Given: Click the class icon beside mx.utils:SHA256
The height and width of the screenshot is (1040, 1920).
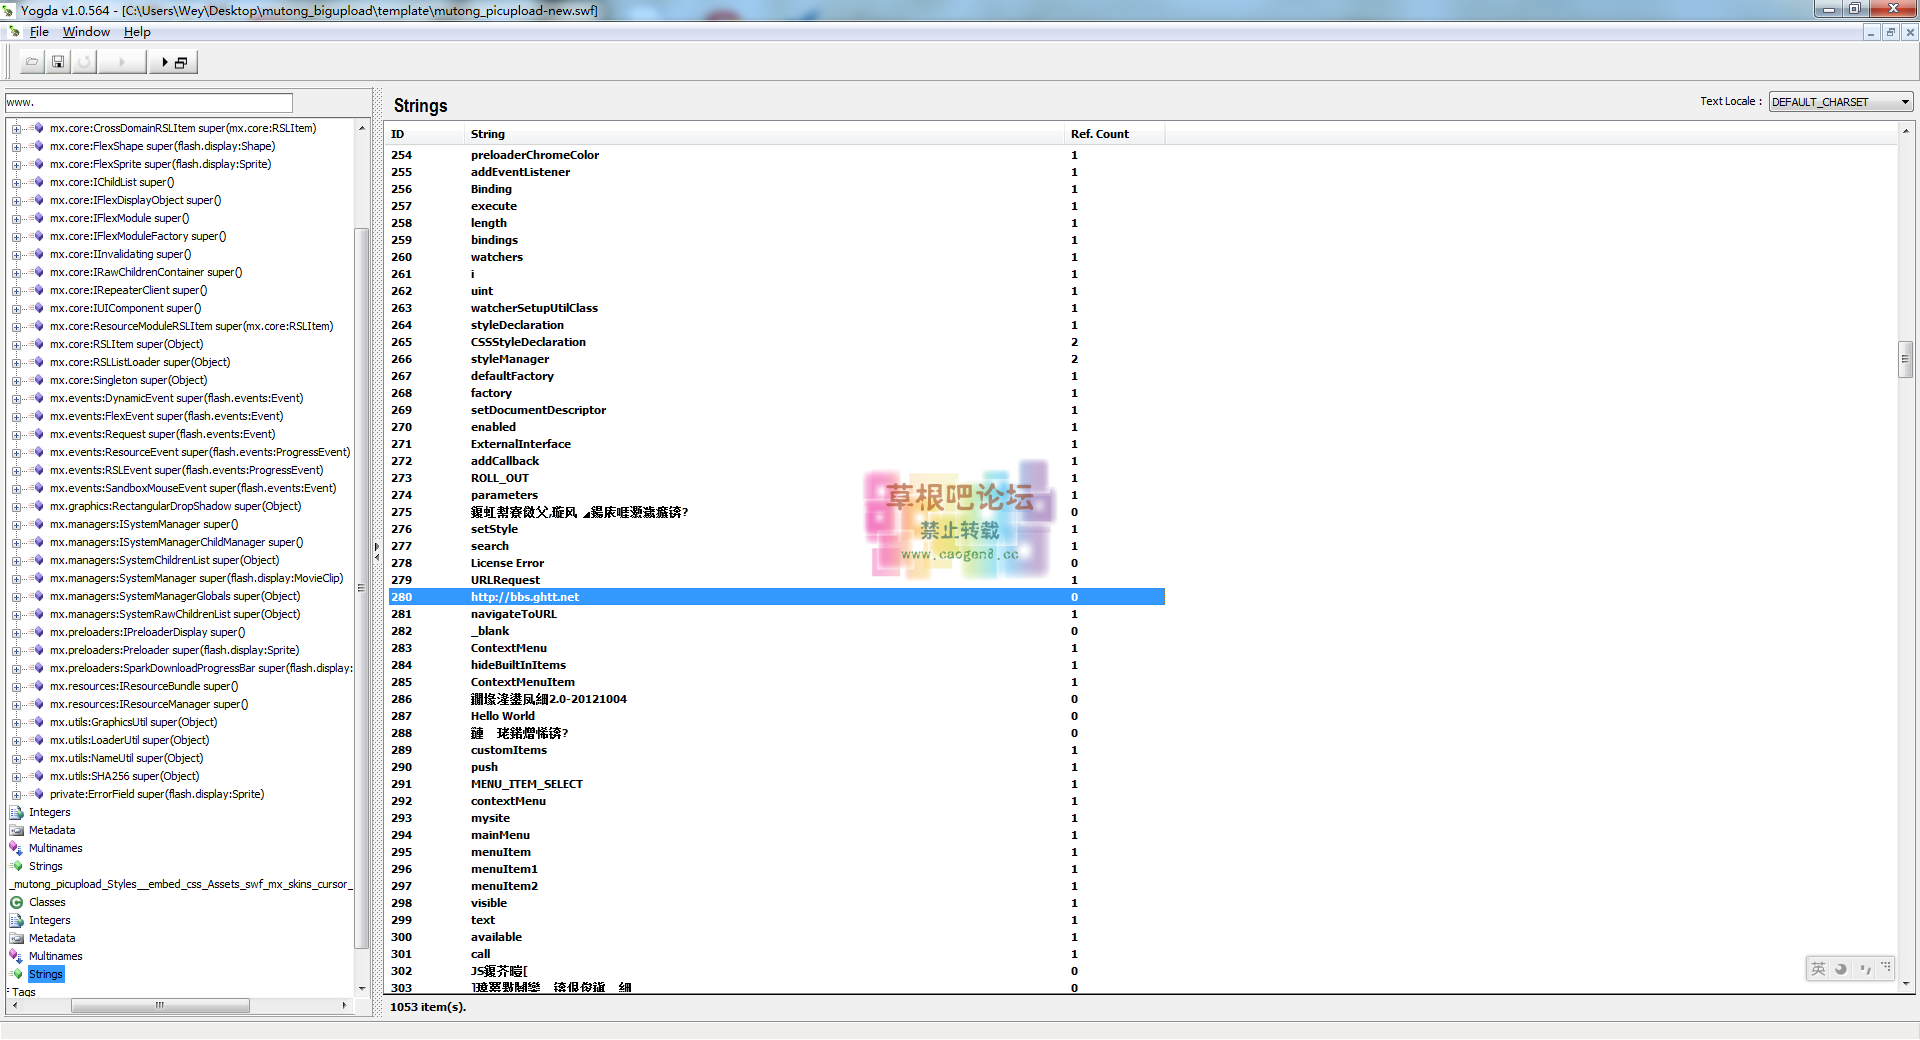Looking at the screenshot, I should (x=38, y=776).
